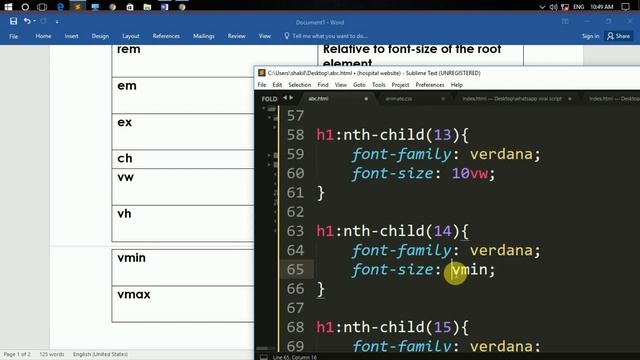Open Sublime Text Project menu
The width and height of the screenshot is (640, 360).
coord(400,85)
